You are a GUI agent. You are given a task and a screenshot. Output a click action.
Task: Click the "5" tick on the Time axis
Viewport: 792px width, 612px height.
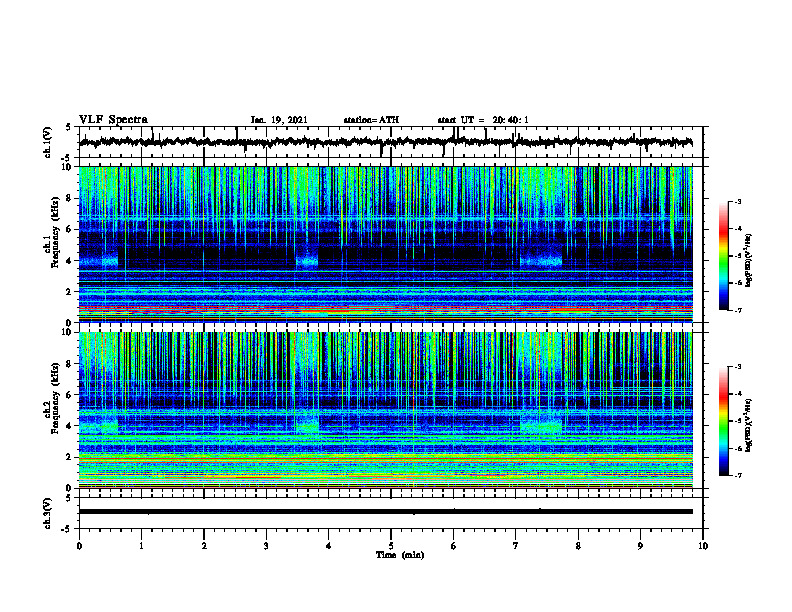click(391, 546)
